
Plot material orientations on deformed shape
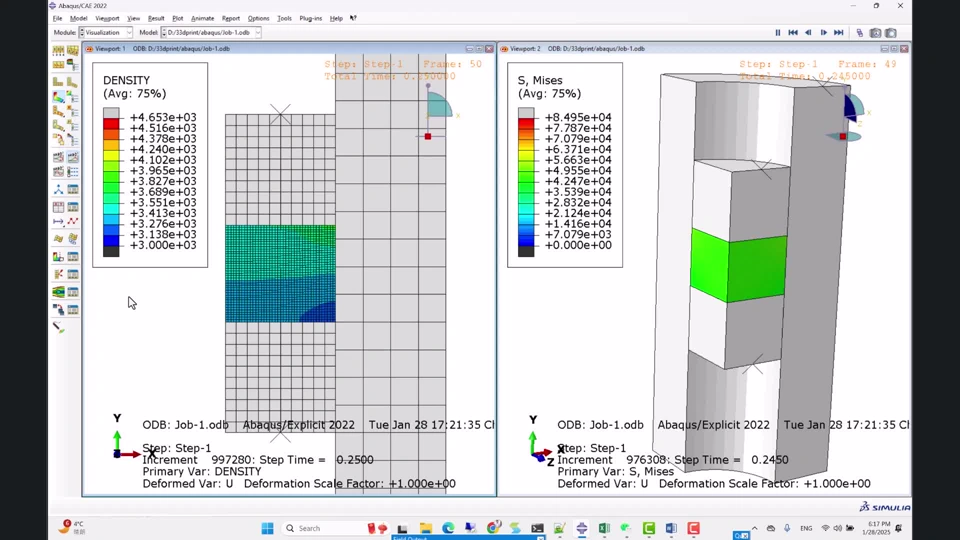pos(58,126)
